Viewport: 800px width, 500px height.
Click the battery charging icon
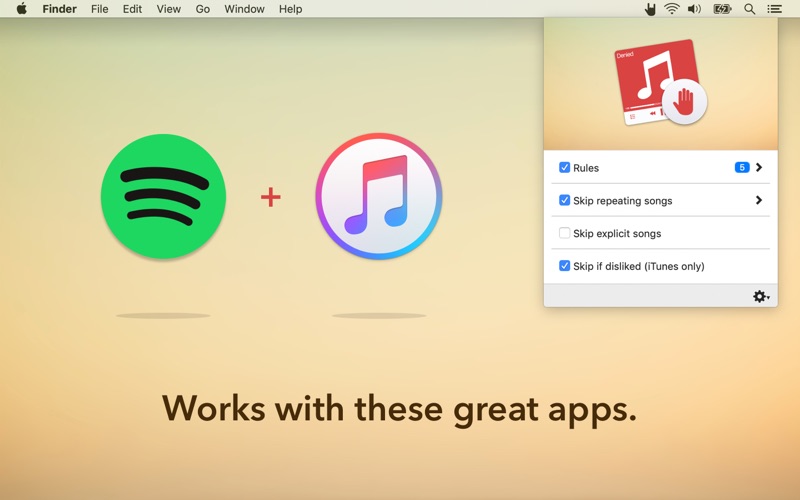tap(722, 9)
